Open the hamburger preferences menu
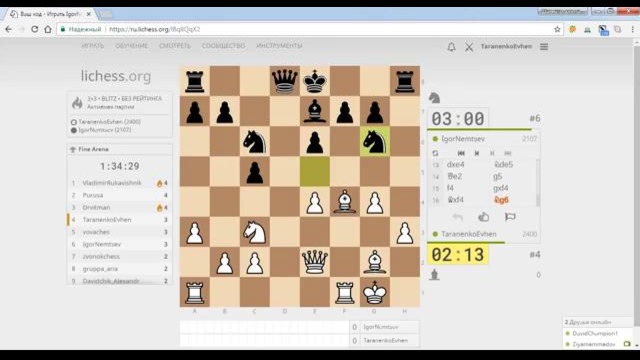 [x=544, y=47]
